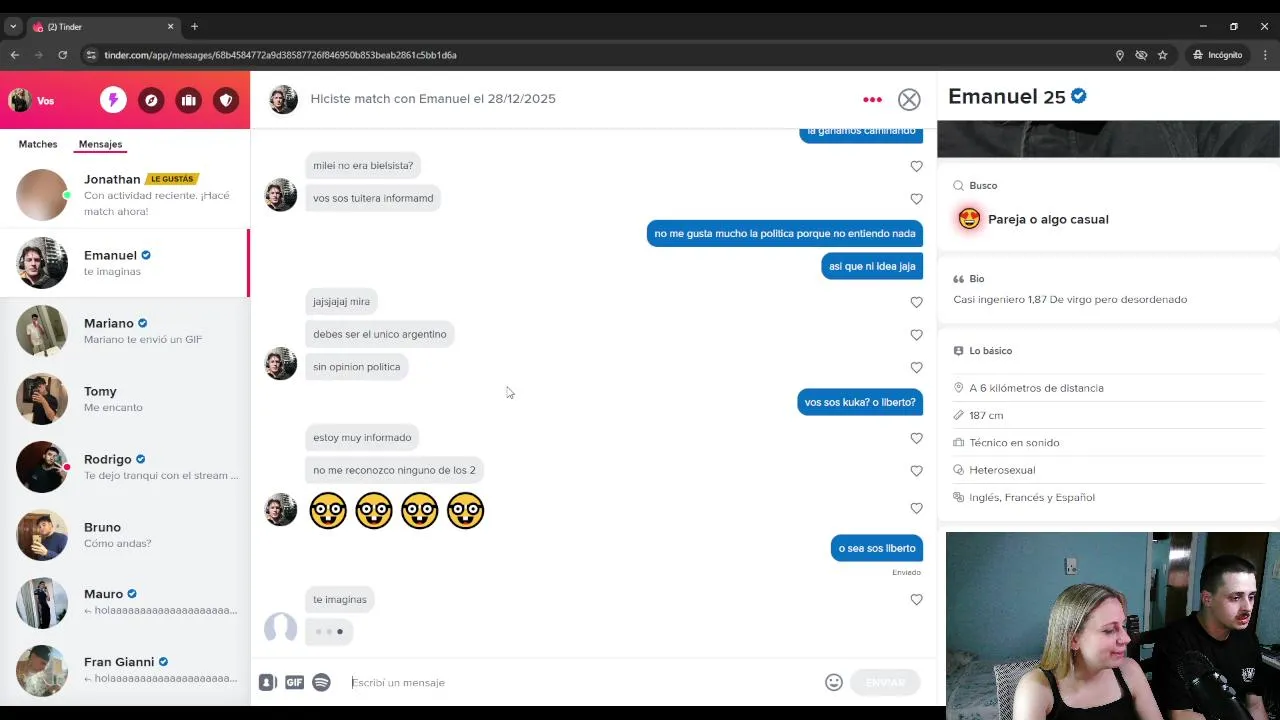The height and width of the screenshot is (720, 1280).
Task: Open the GIF picker in message bar
Action: pos(294,682)
